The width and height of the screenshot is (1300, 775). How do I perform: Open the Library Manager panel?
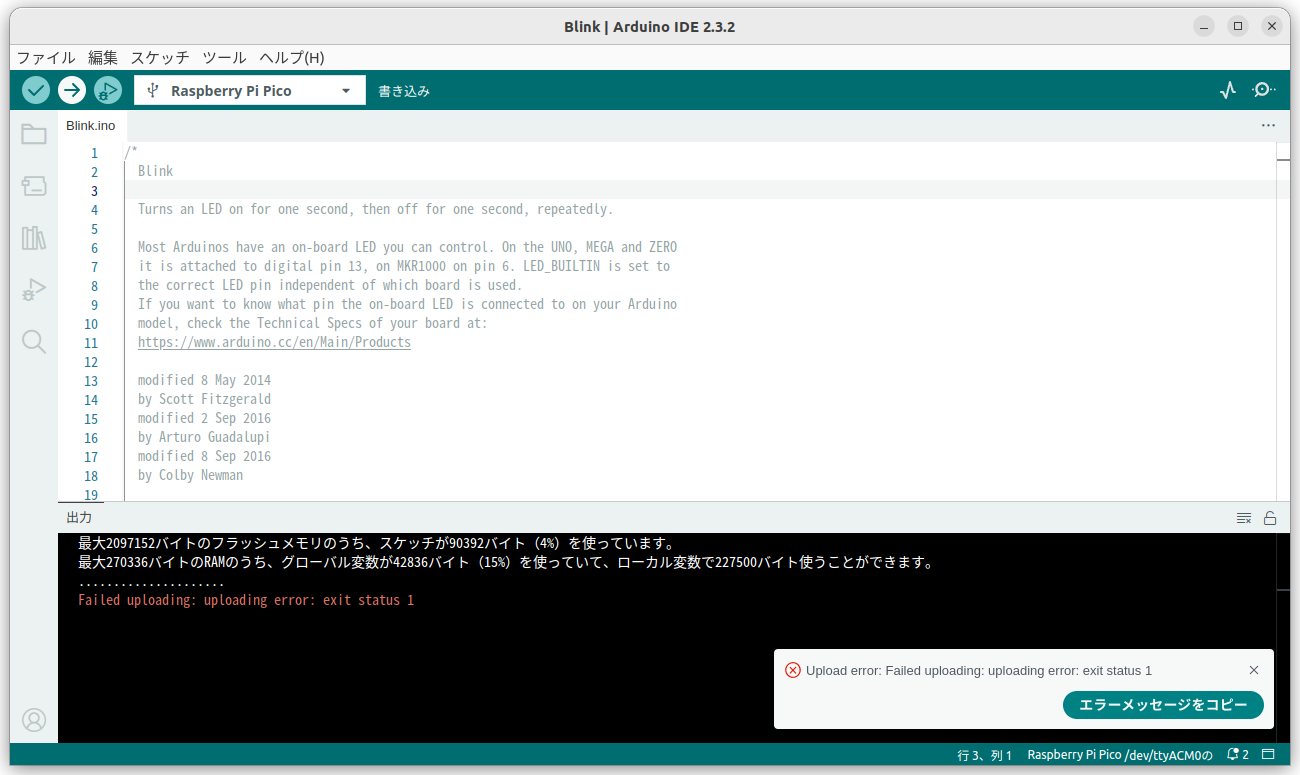33,238
